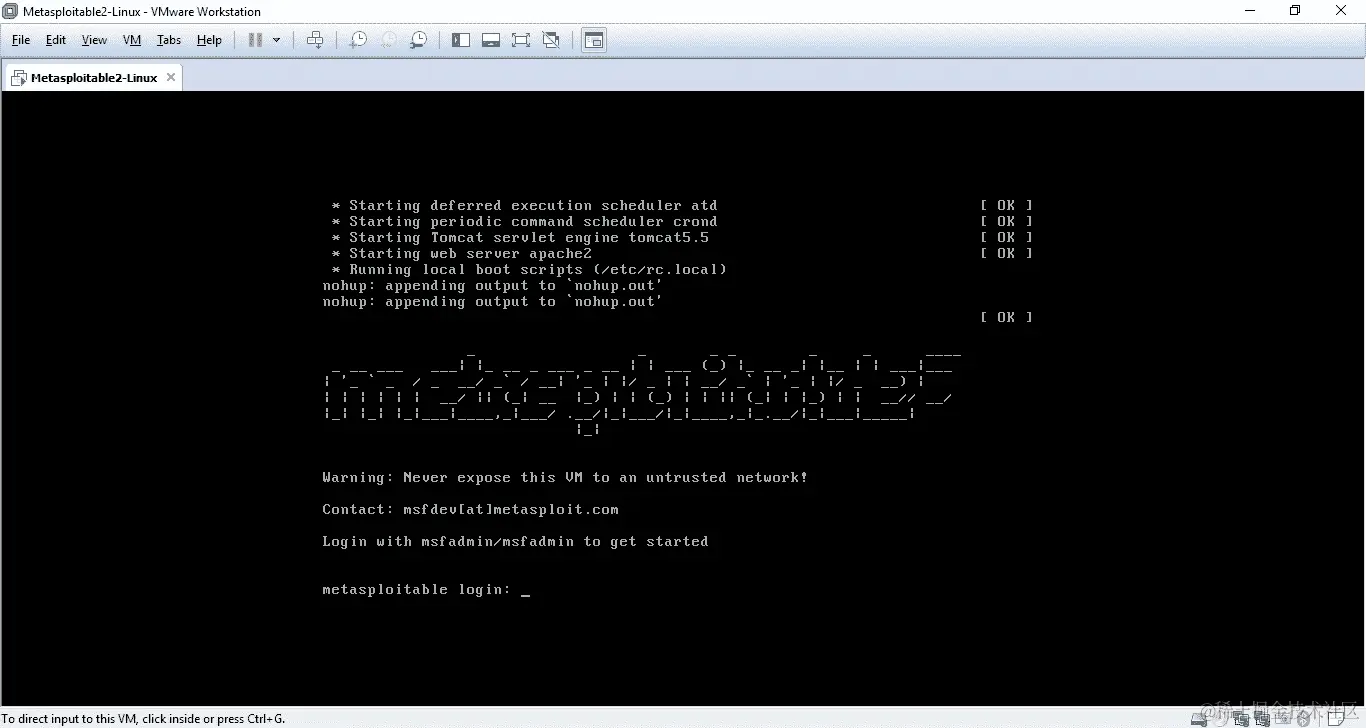Toggle the console view button
Viewport: 1366px width, 728px height.
[x=594, y=40]
